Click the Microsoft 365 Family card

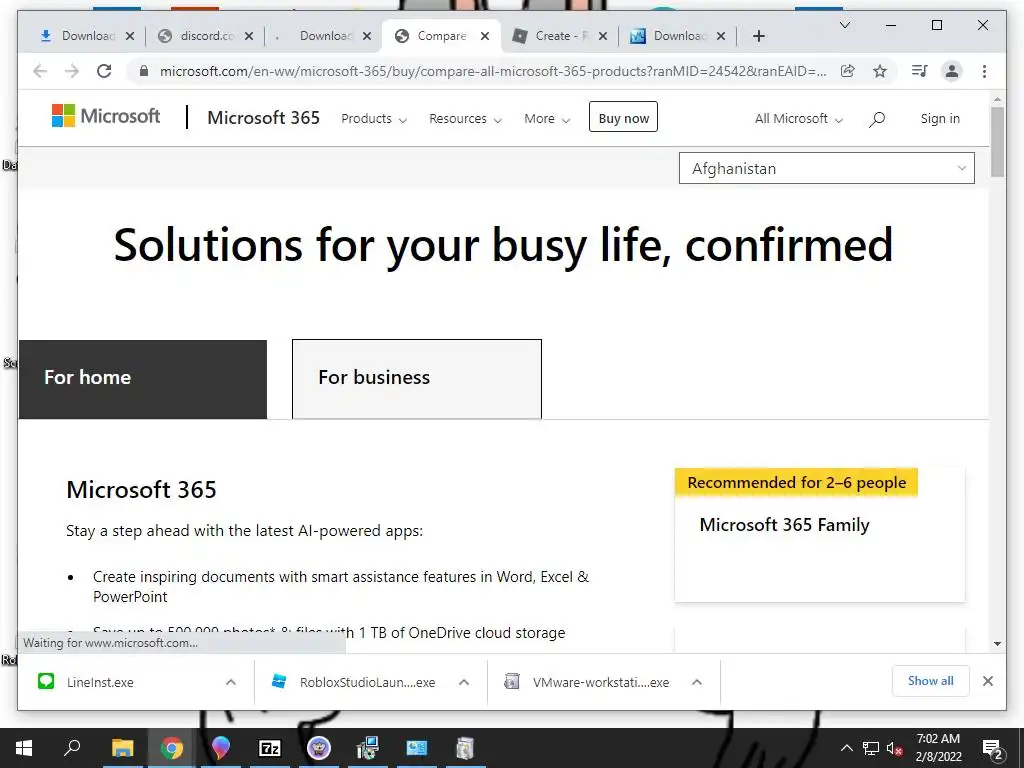click(x=820, y=535)
